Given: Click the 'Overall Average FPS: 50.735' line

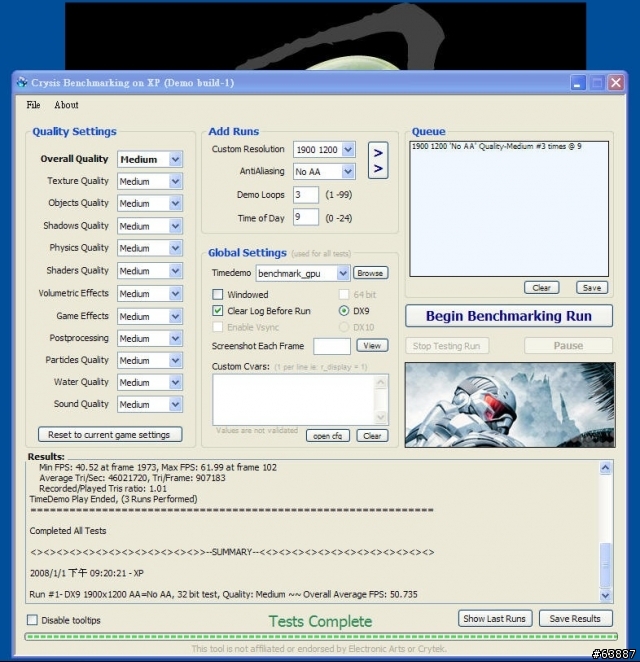Looking at the screenshot, I should (x=360, y=594).
